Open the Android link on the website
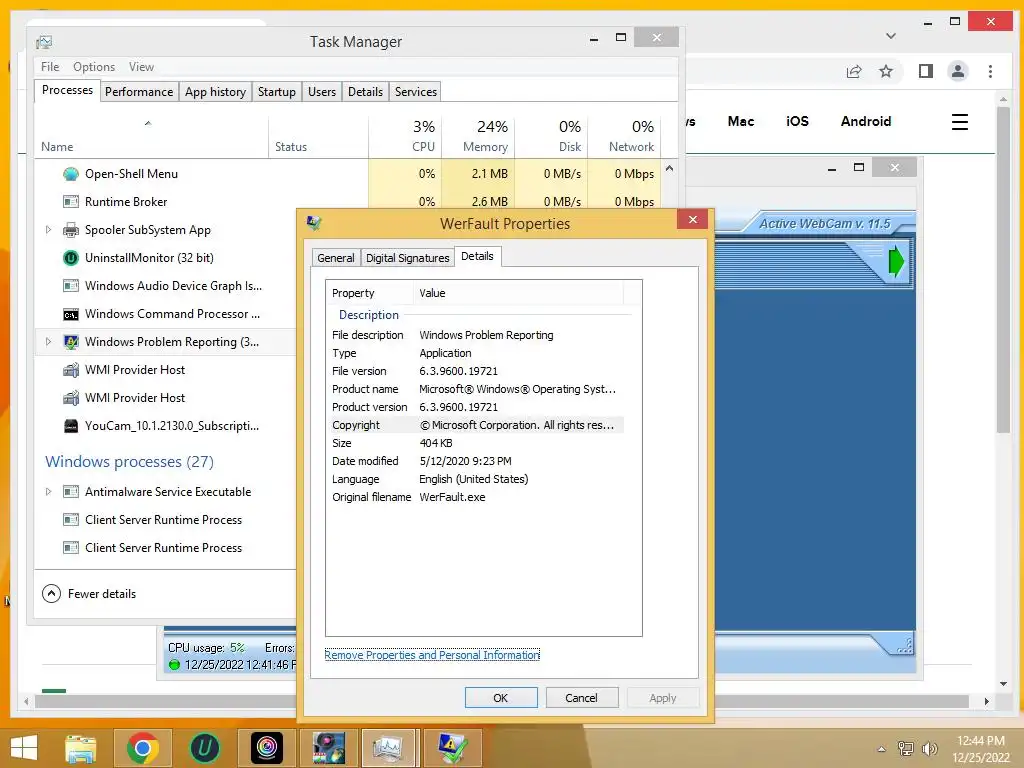Viewport: 1024px width, 768px height. coord(866,121)
